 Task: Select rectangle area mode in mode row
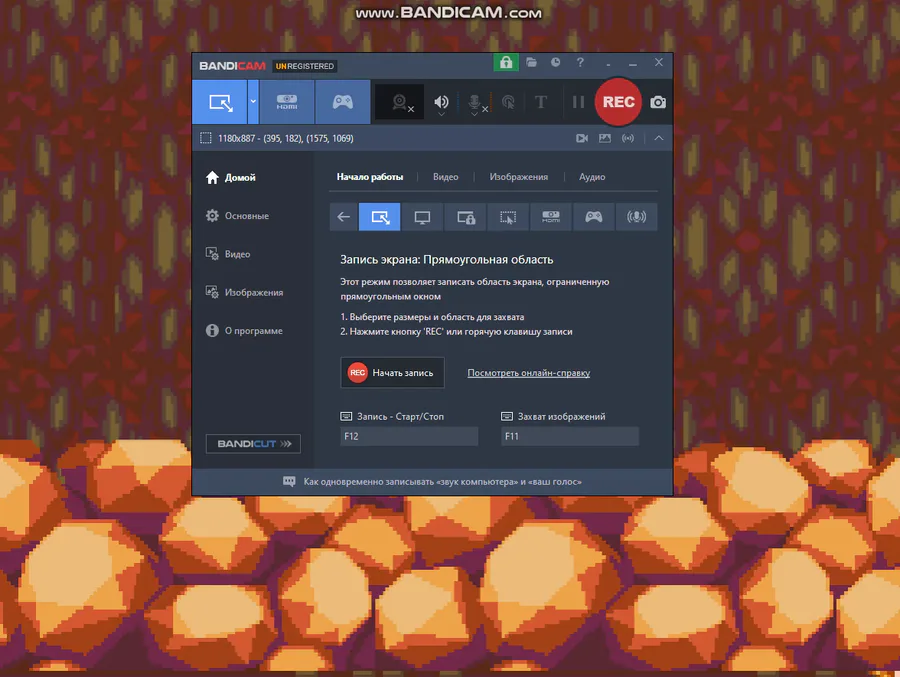[379, 217]
